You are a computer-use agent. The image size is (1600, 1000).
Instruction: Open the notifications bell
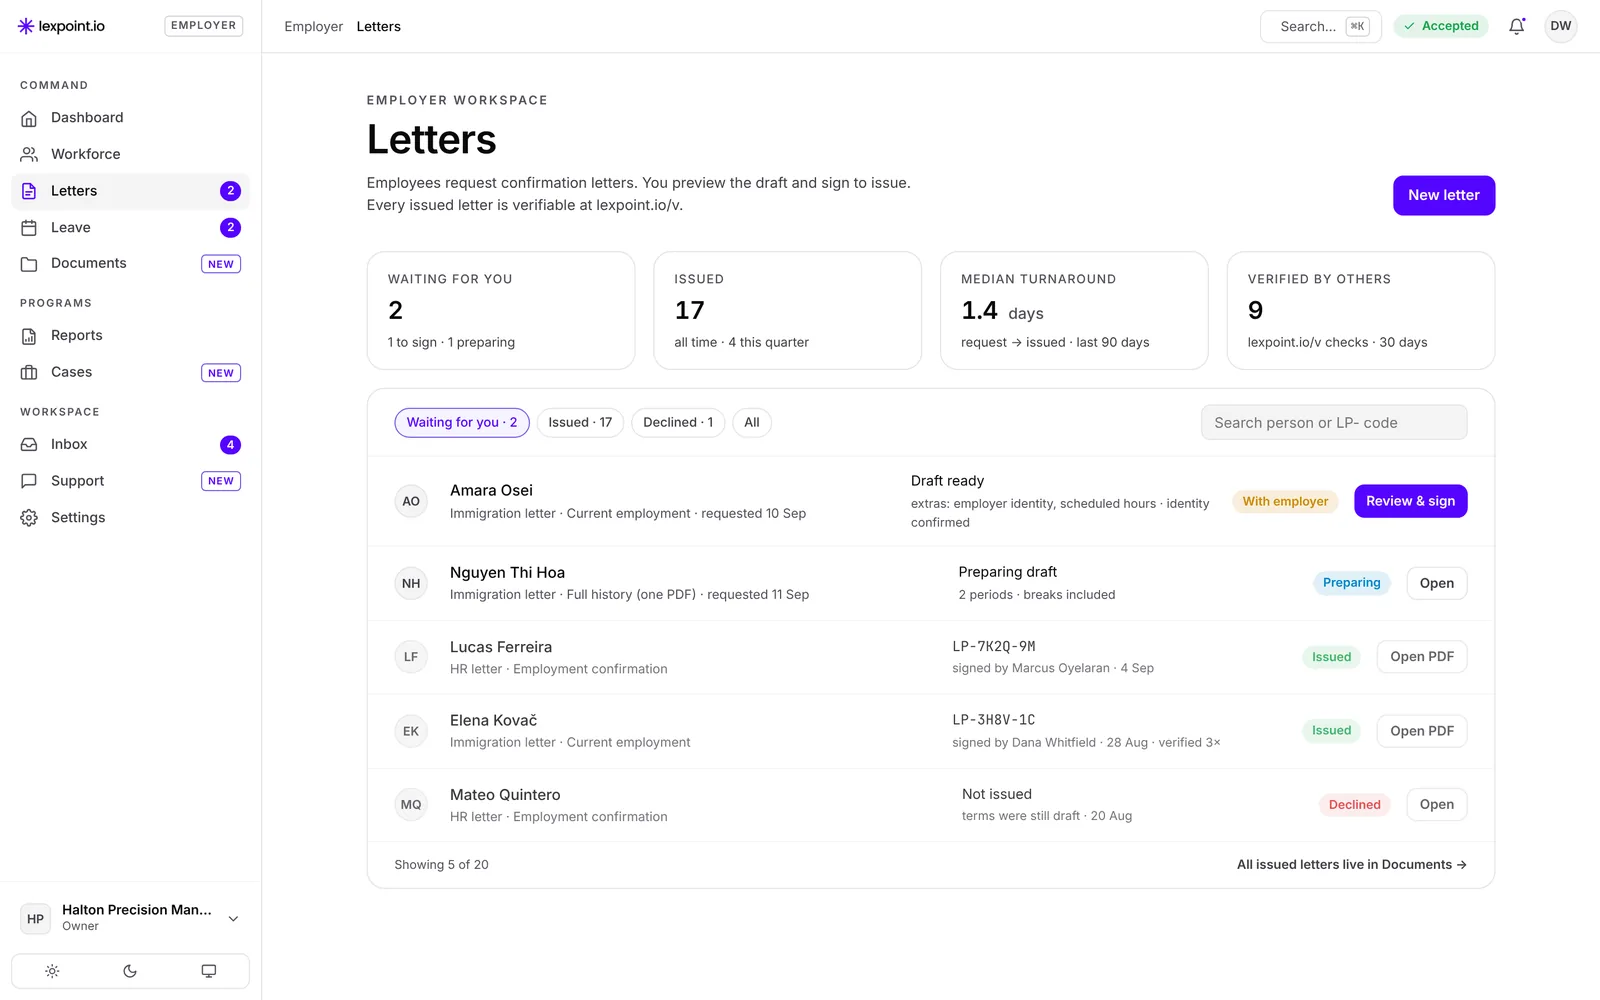click(1517, 26)
